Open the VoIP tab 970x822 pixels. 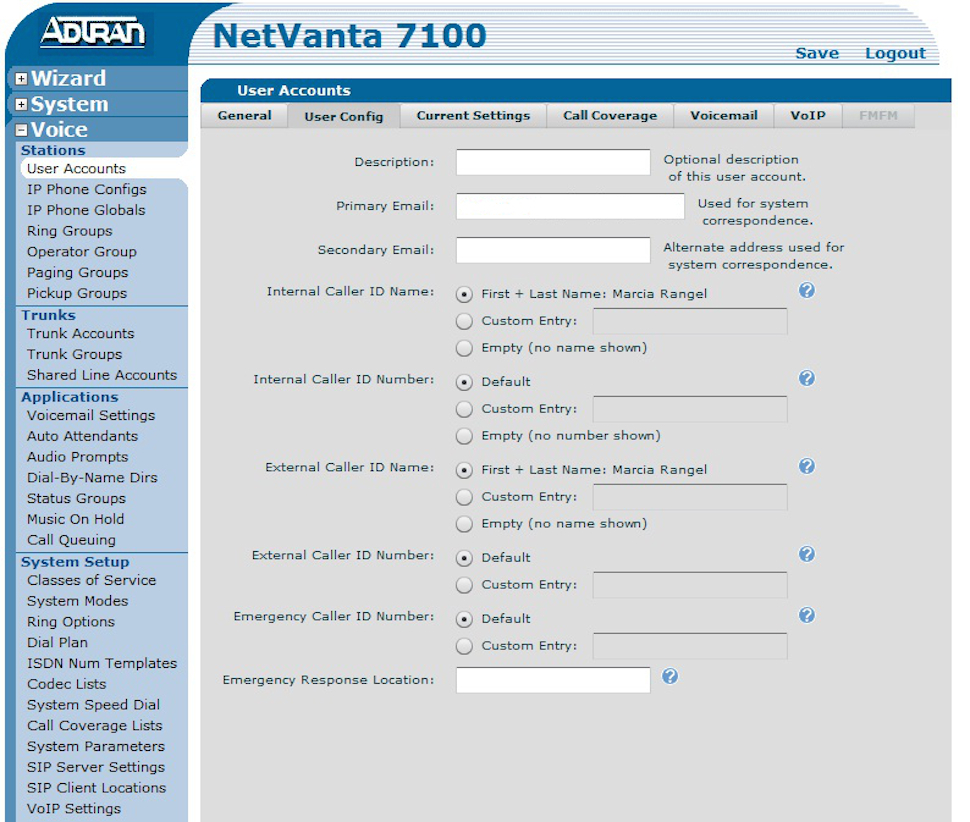coord(808,116)
